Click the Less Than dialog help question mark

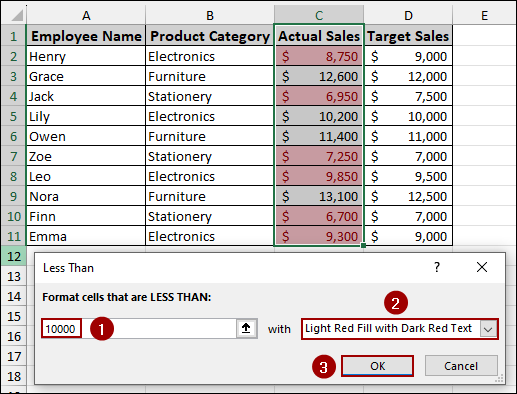pyautogui.click(x=437, y=267)
